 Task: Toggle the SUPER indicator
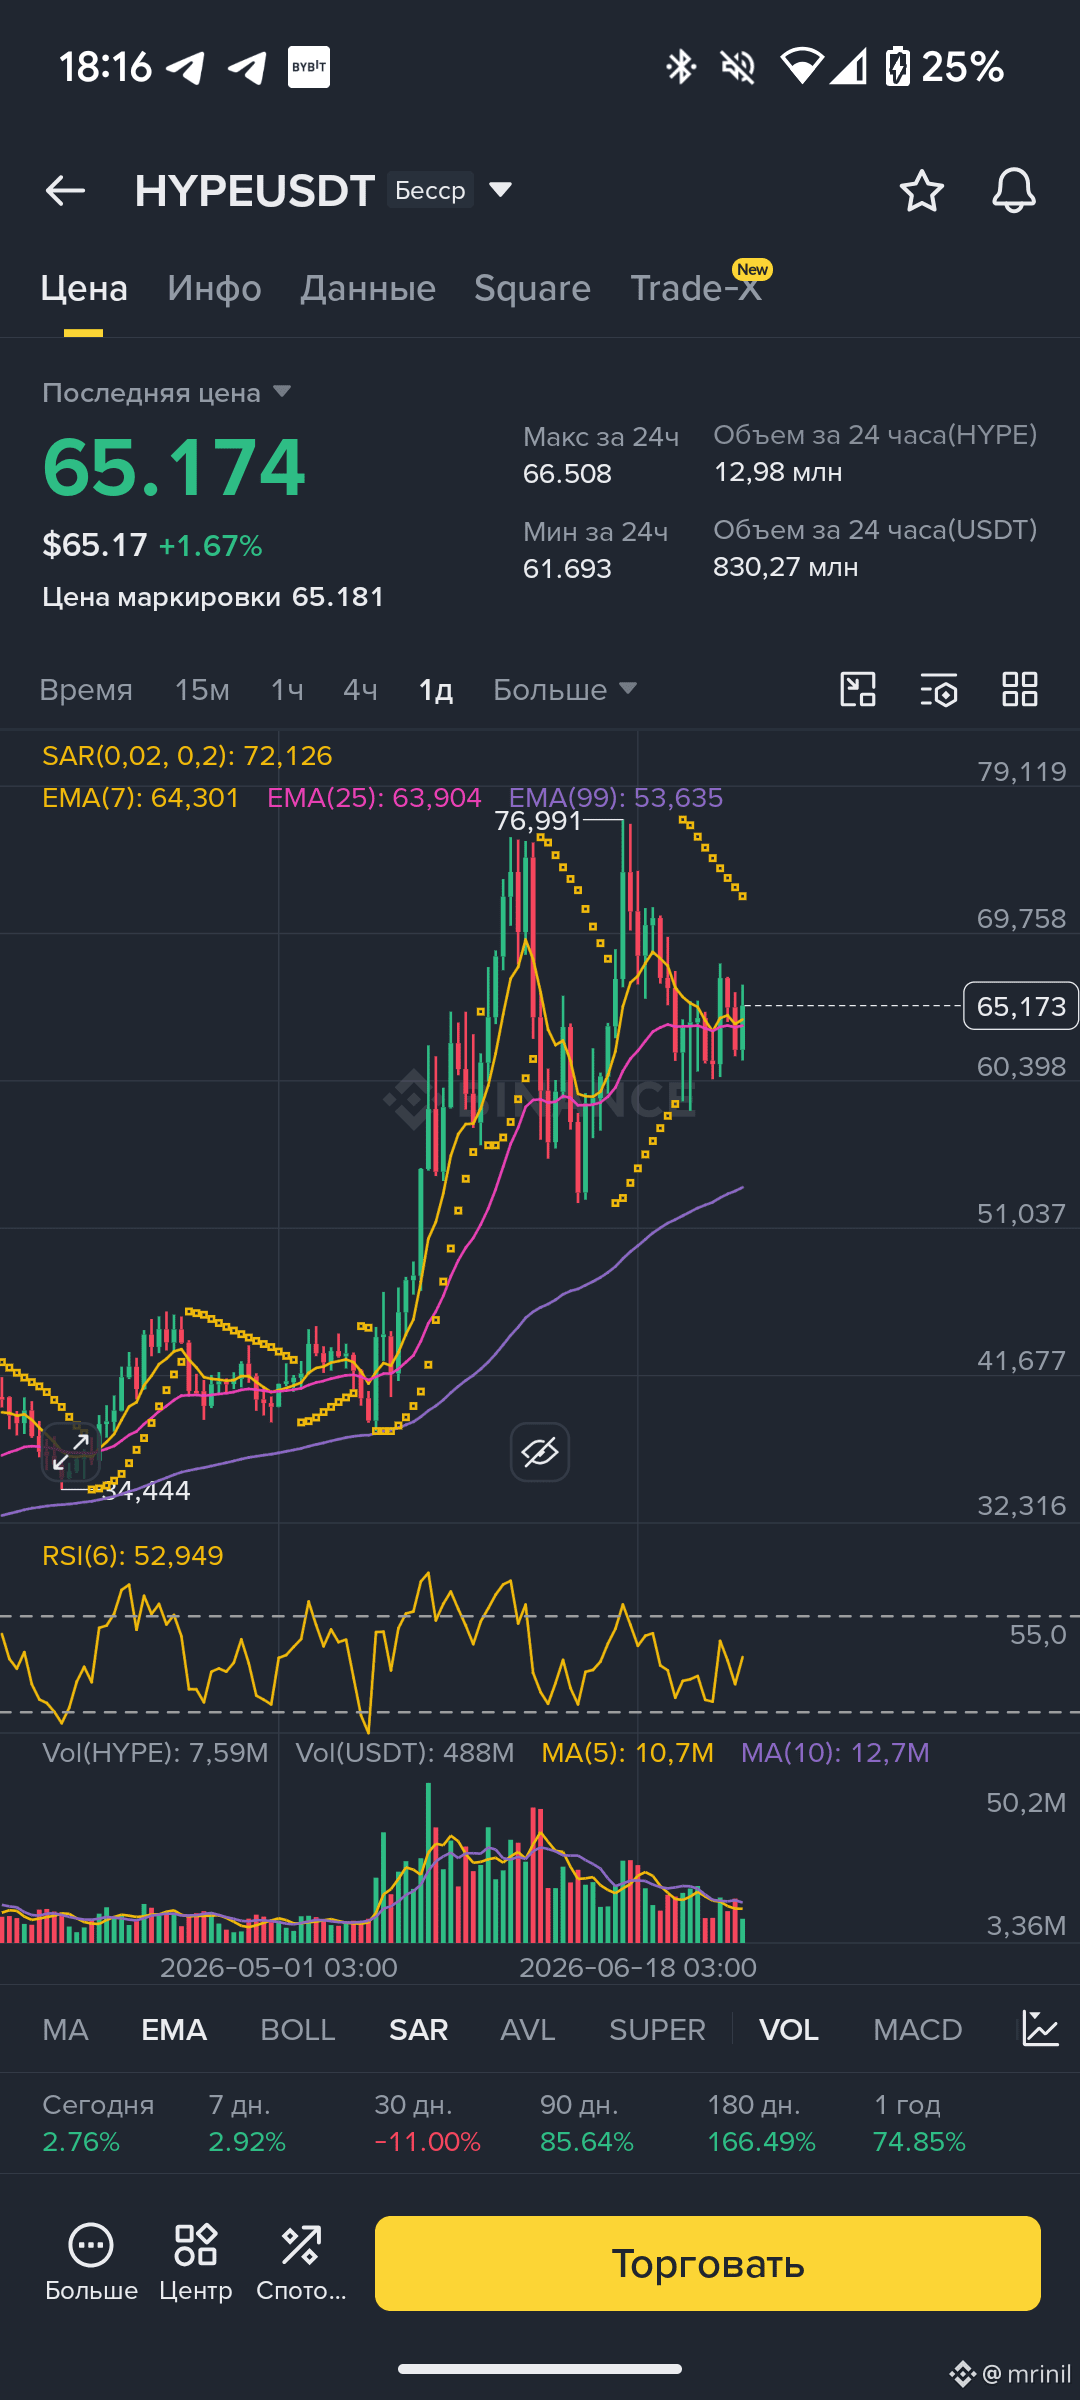tap(657, 2030)
